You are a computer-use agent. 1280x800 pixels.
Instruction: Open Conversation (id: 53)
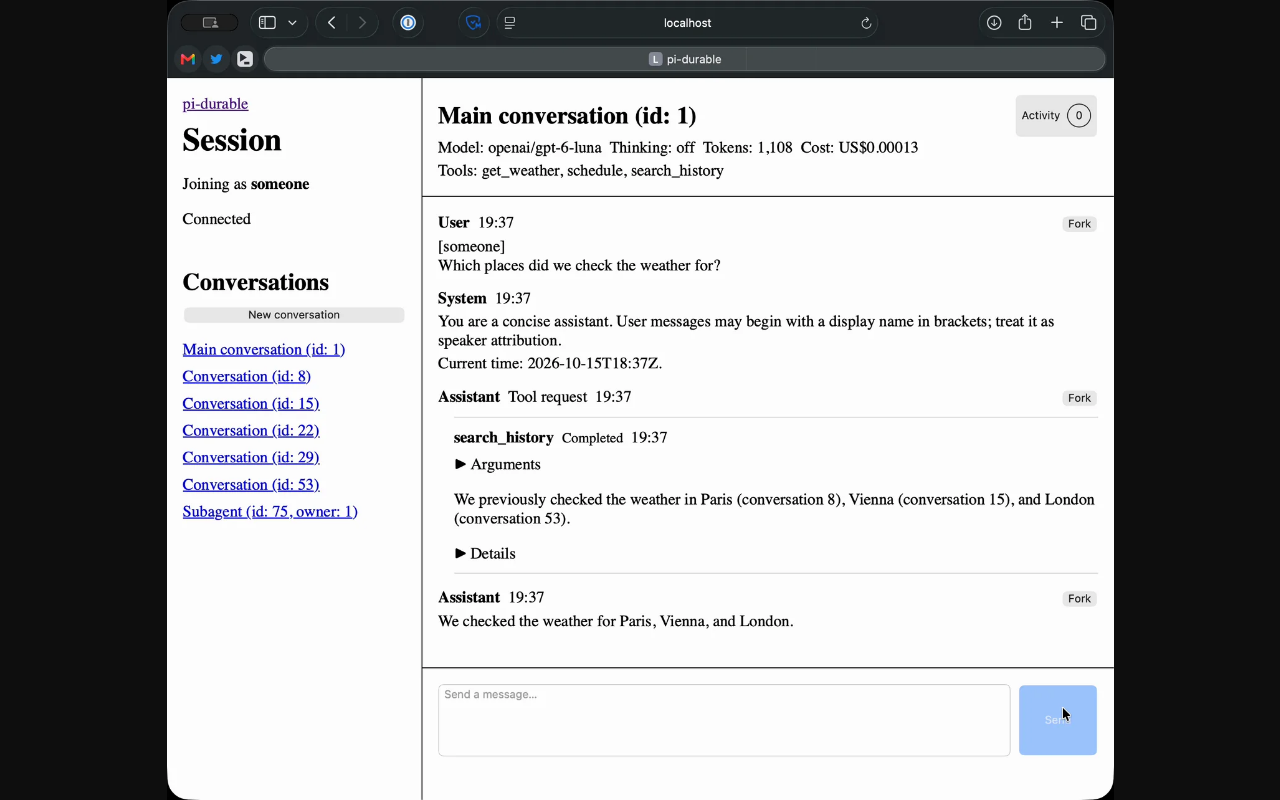251,484
